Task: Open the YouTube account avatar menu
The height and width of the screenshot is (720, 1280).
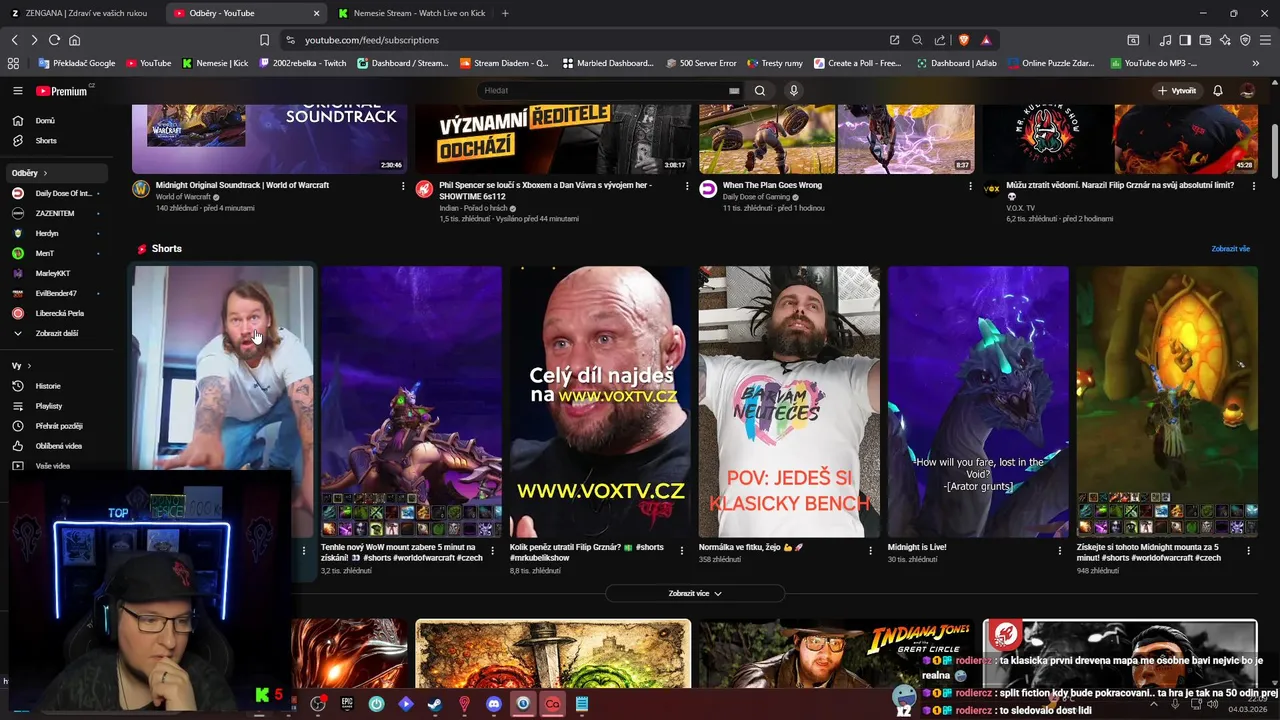Action: 1247,91
